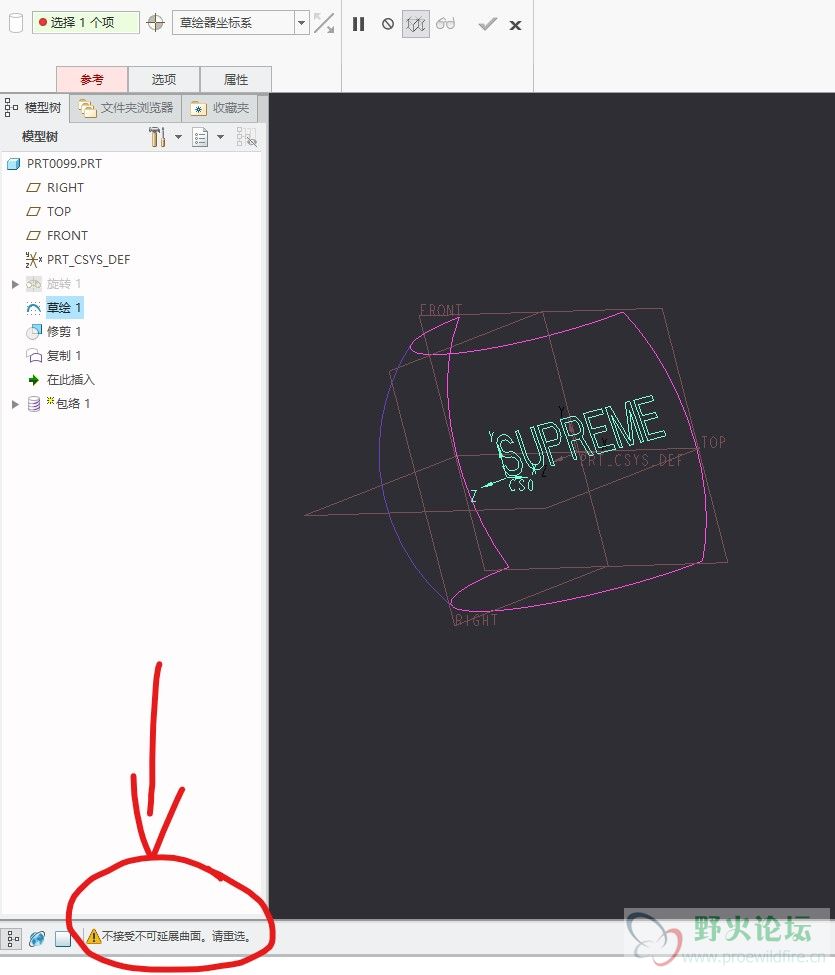Open the web browser status icon
The width and height of the screenshot is (835, 975).
tap(37, 938)
